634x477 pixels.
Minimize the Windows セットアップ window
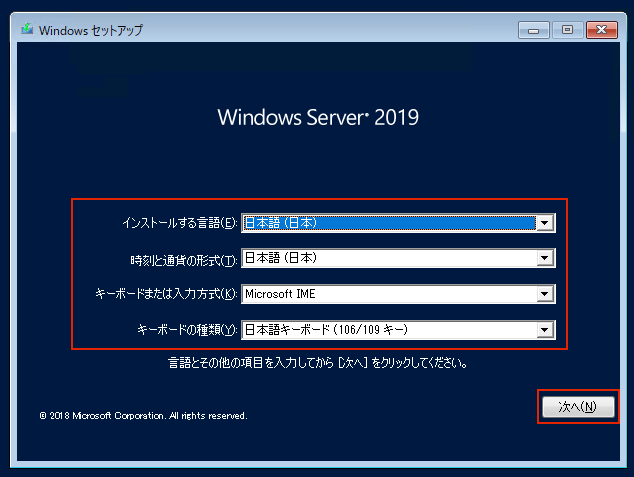[x=534, y=30]
